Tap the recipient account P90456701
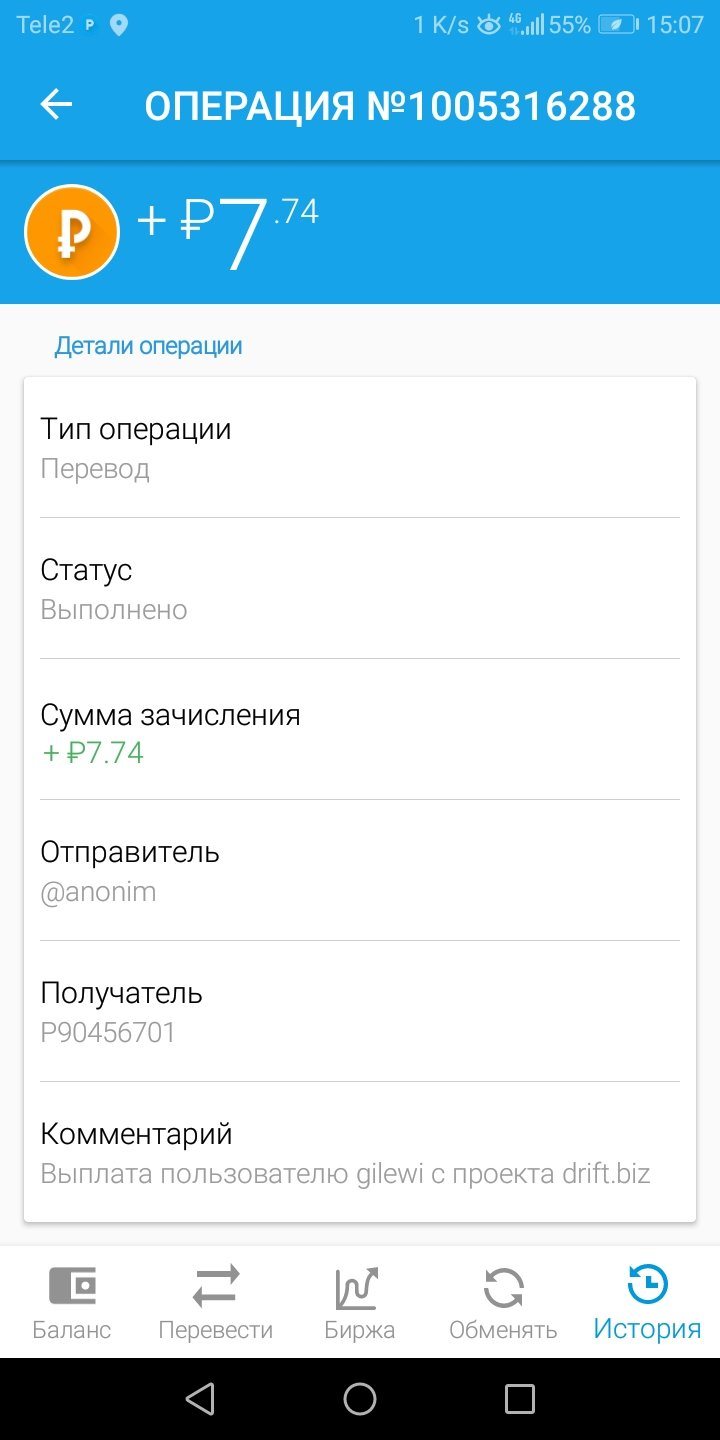Viewport: 720px width, 1440px height. point(108,1033)
